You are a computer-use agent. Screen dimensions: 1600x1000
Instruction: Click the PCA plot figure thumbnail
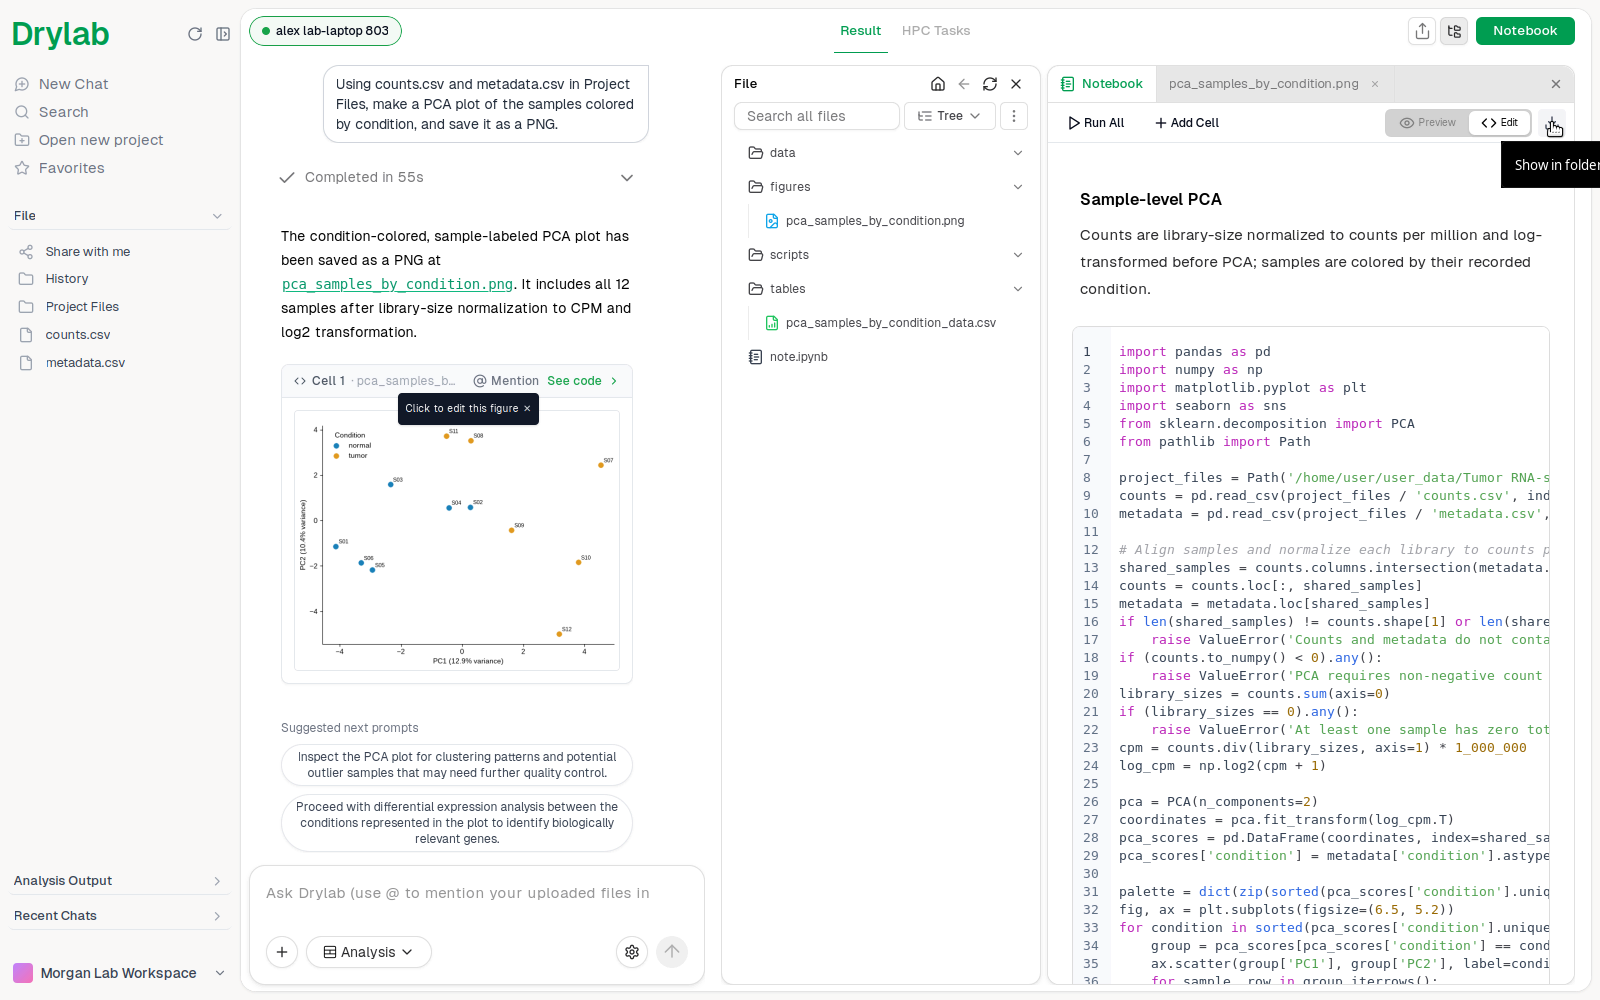pos(457,540)
